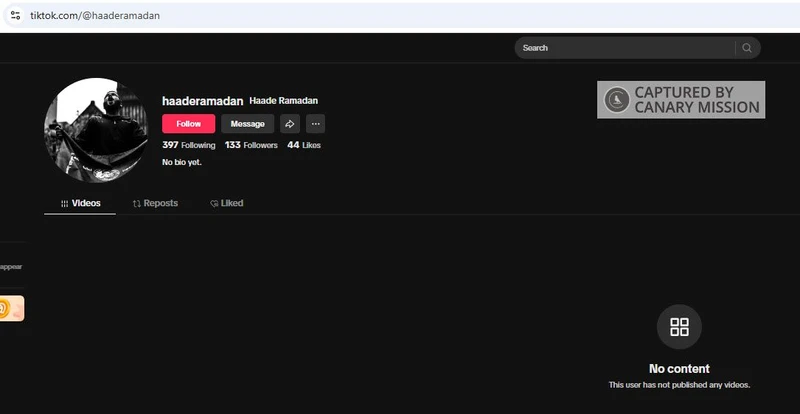Open the haaderamadan profile picture
This screenshot has width=800, height=414.
(96, 130)
